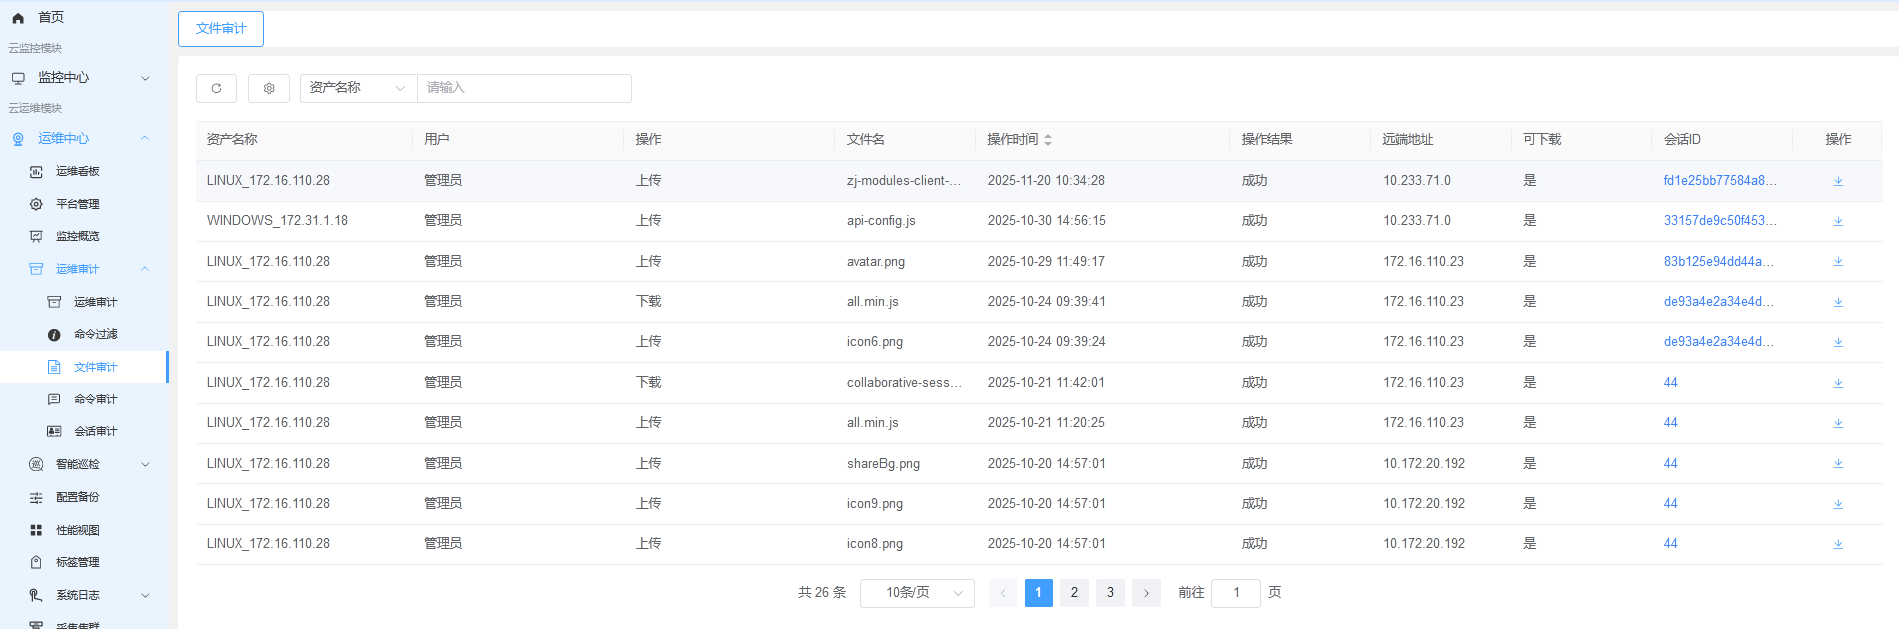
Task: Open the 资产名称 filter dropdown
Action: click(358, 88)
